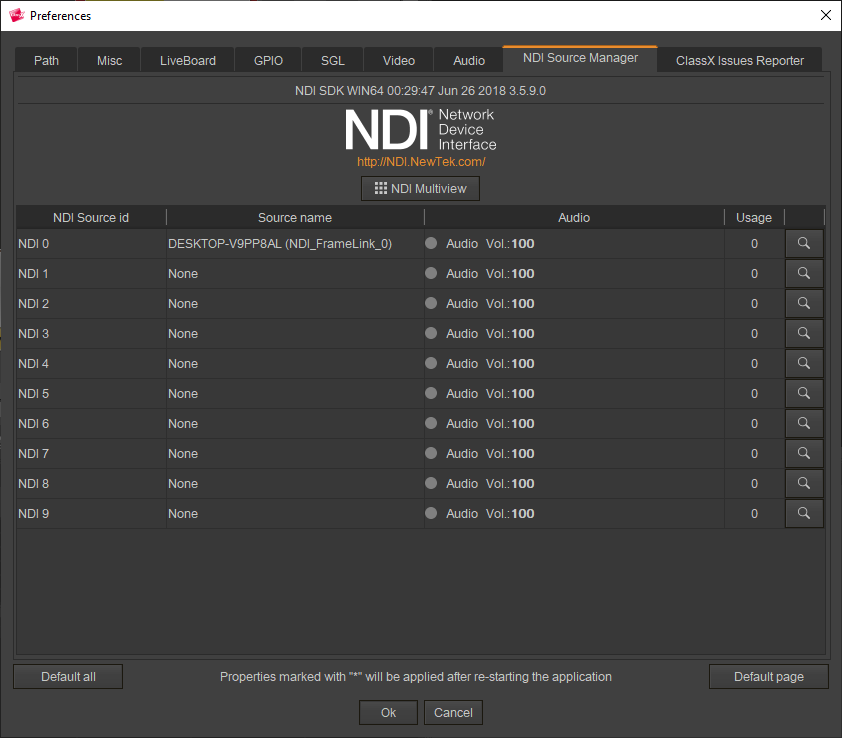Image resolution: width=842 pixels, height=738 pixels.
Task: Open source picker for NDI 9
Action: [804, 513]
